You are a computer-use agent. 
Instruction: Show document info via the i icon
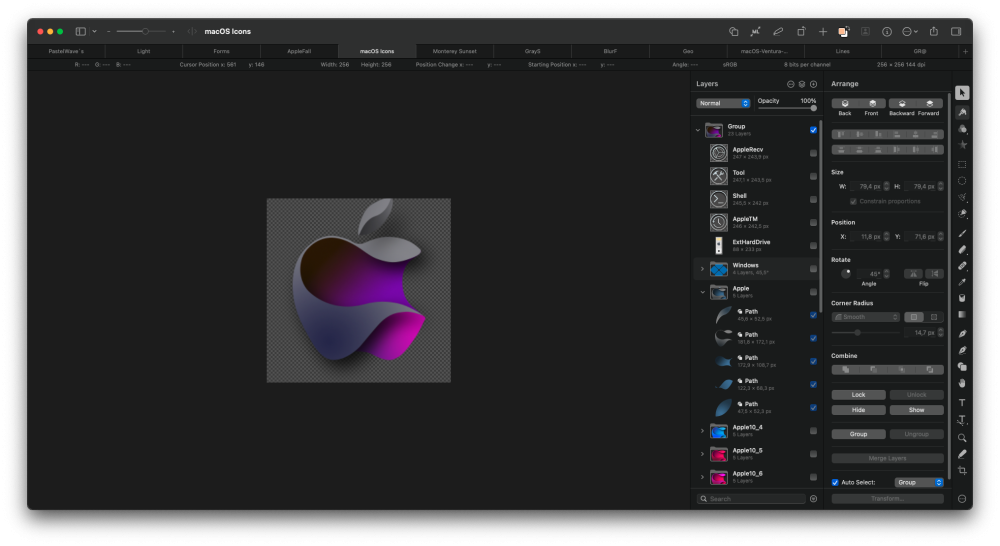(886, 31)
